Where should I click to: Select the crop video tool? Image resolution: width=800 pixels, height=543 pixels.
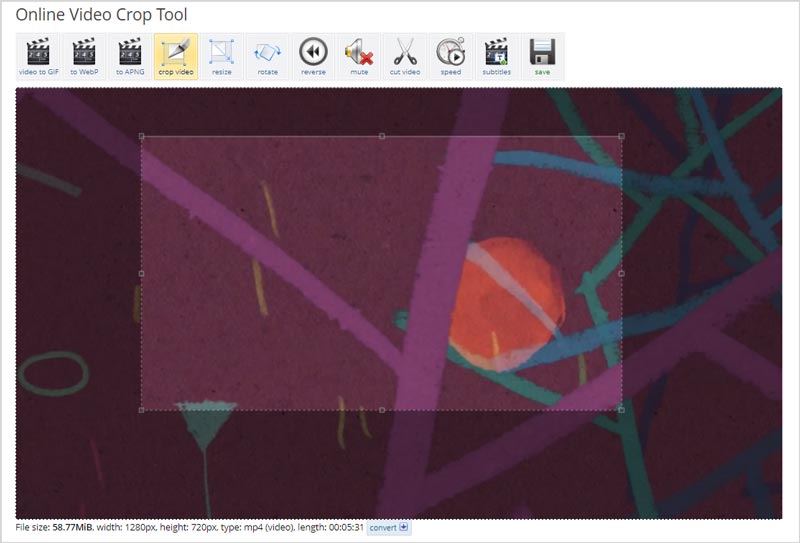pos(176,56)
